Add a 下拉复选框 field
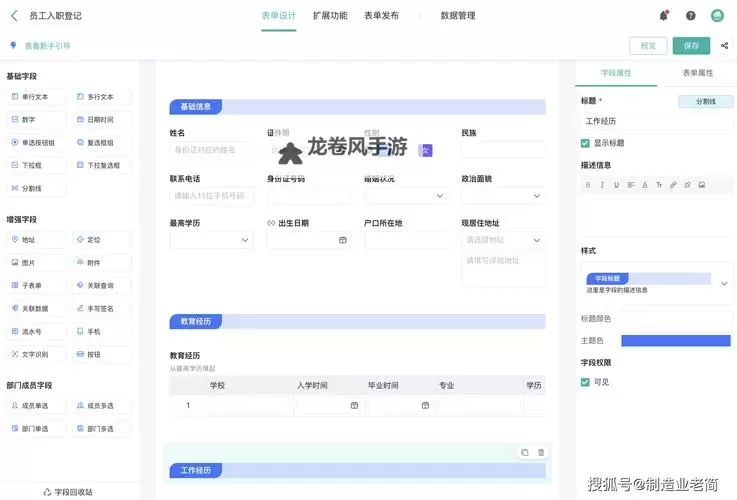The image size is (737, 500). (102, 165)
